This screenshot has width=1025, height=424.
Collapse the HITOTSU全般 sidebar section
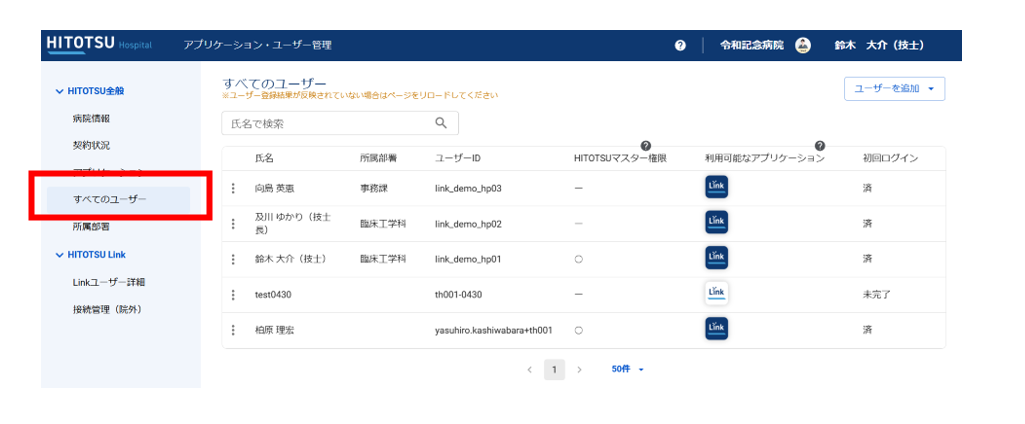point(59,91)
